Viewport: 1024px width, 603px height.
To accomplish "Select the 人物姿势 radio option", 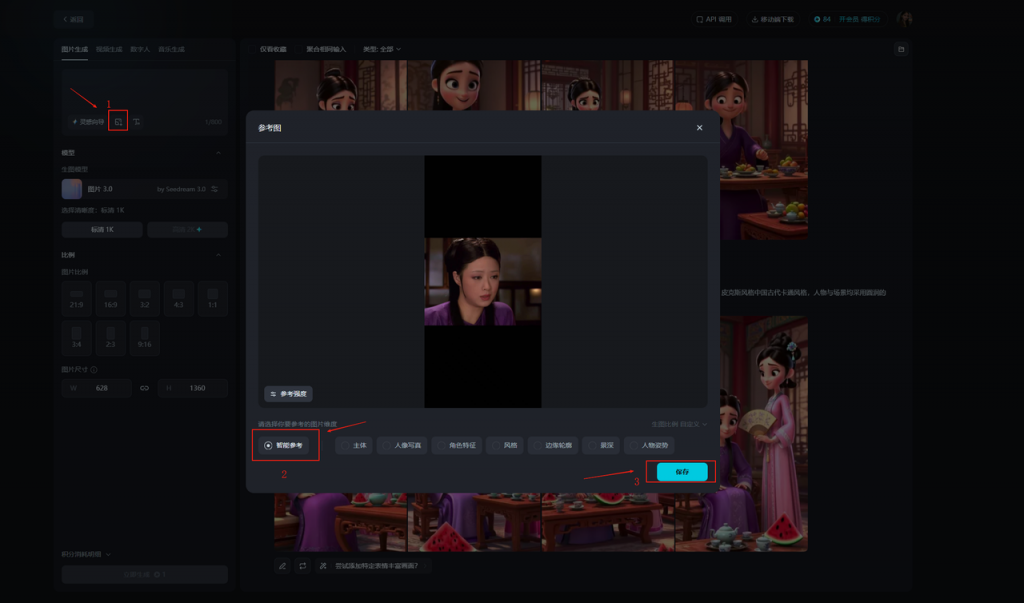I will pos(649,446).
